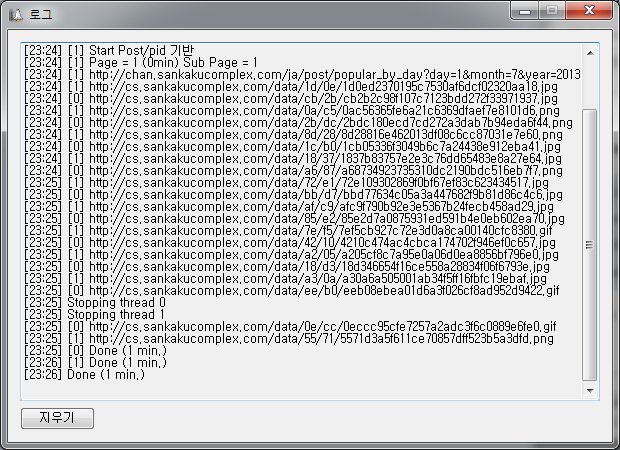Click the popular_by_day URL log line

click(x=302, y=74)
